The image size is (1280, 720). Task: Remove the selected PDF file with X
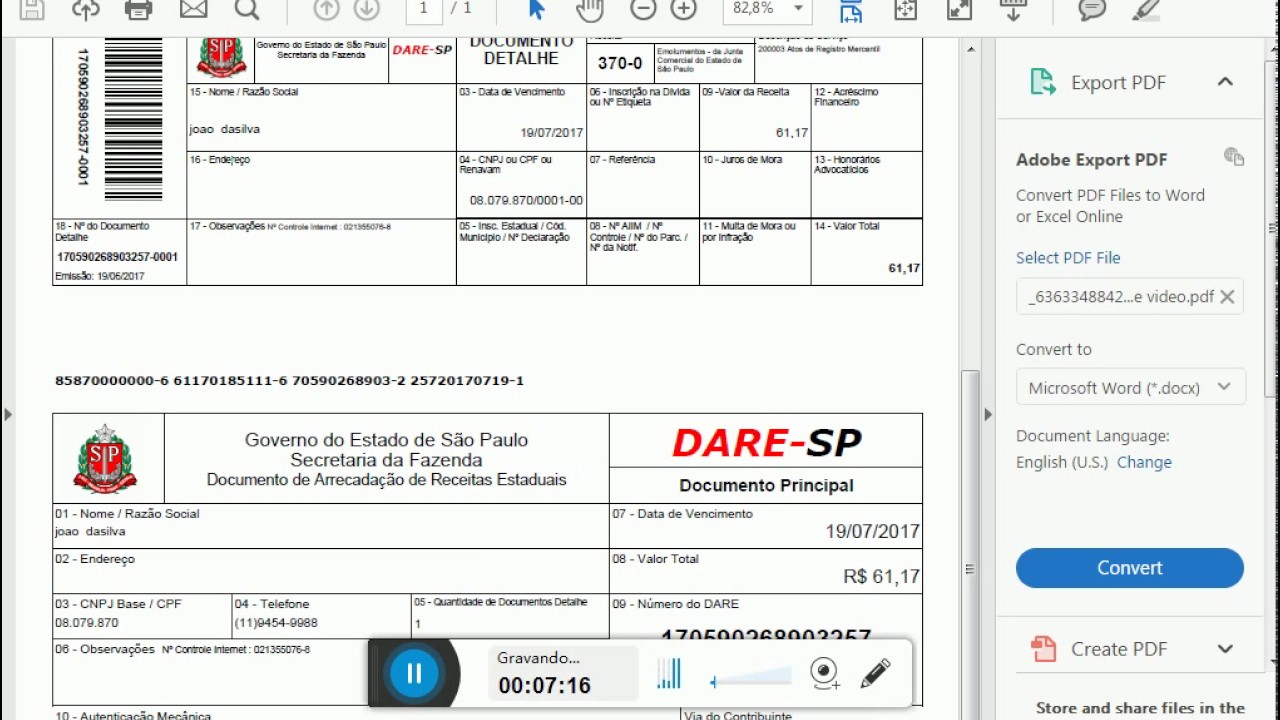tap(1227, 296)
